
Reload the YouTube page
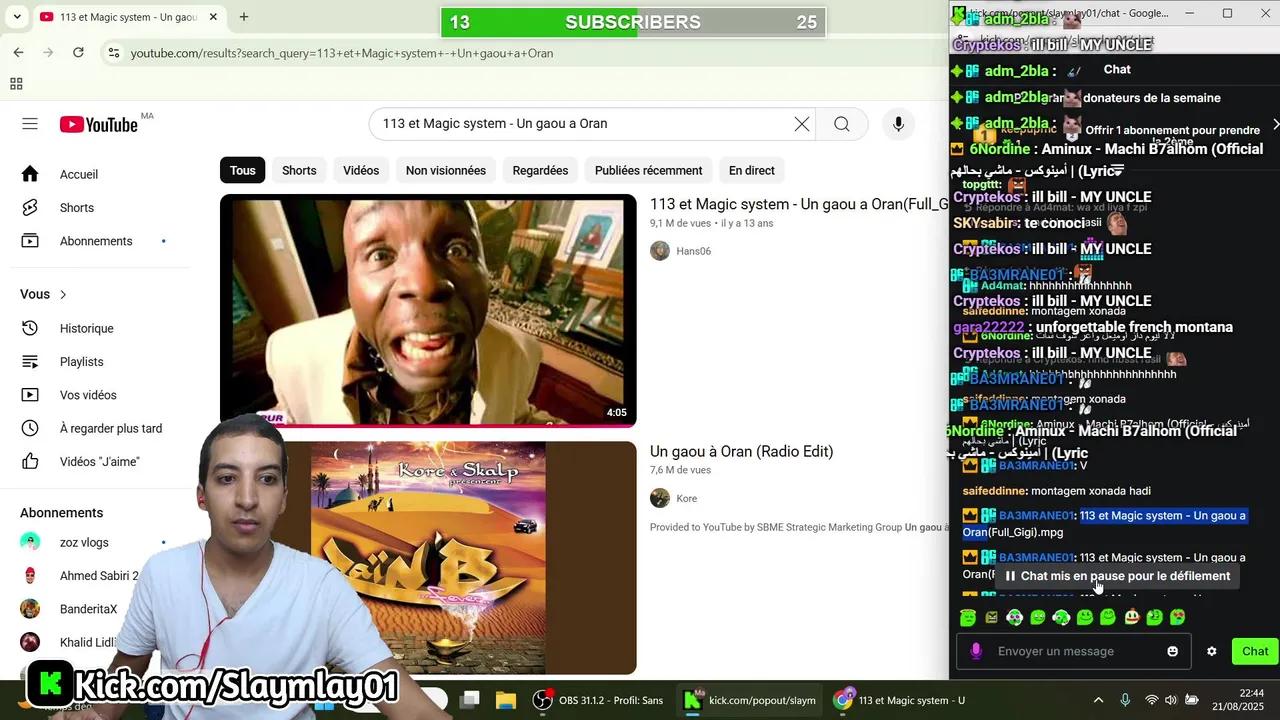pos(78,53)
